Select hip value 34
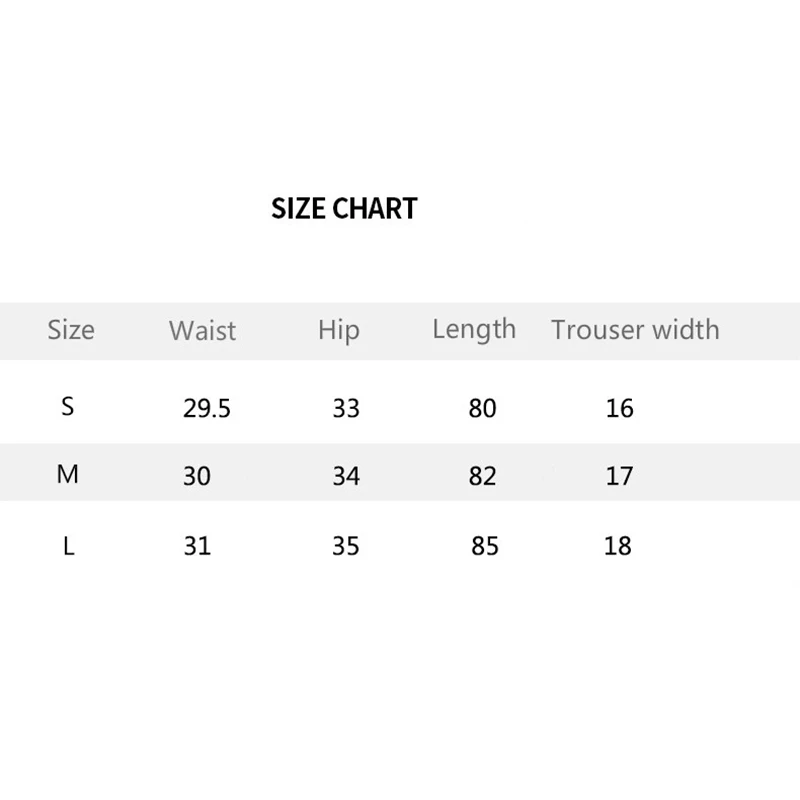 click(x=346, y=476)
